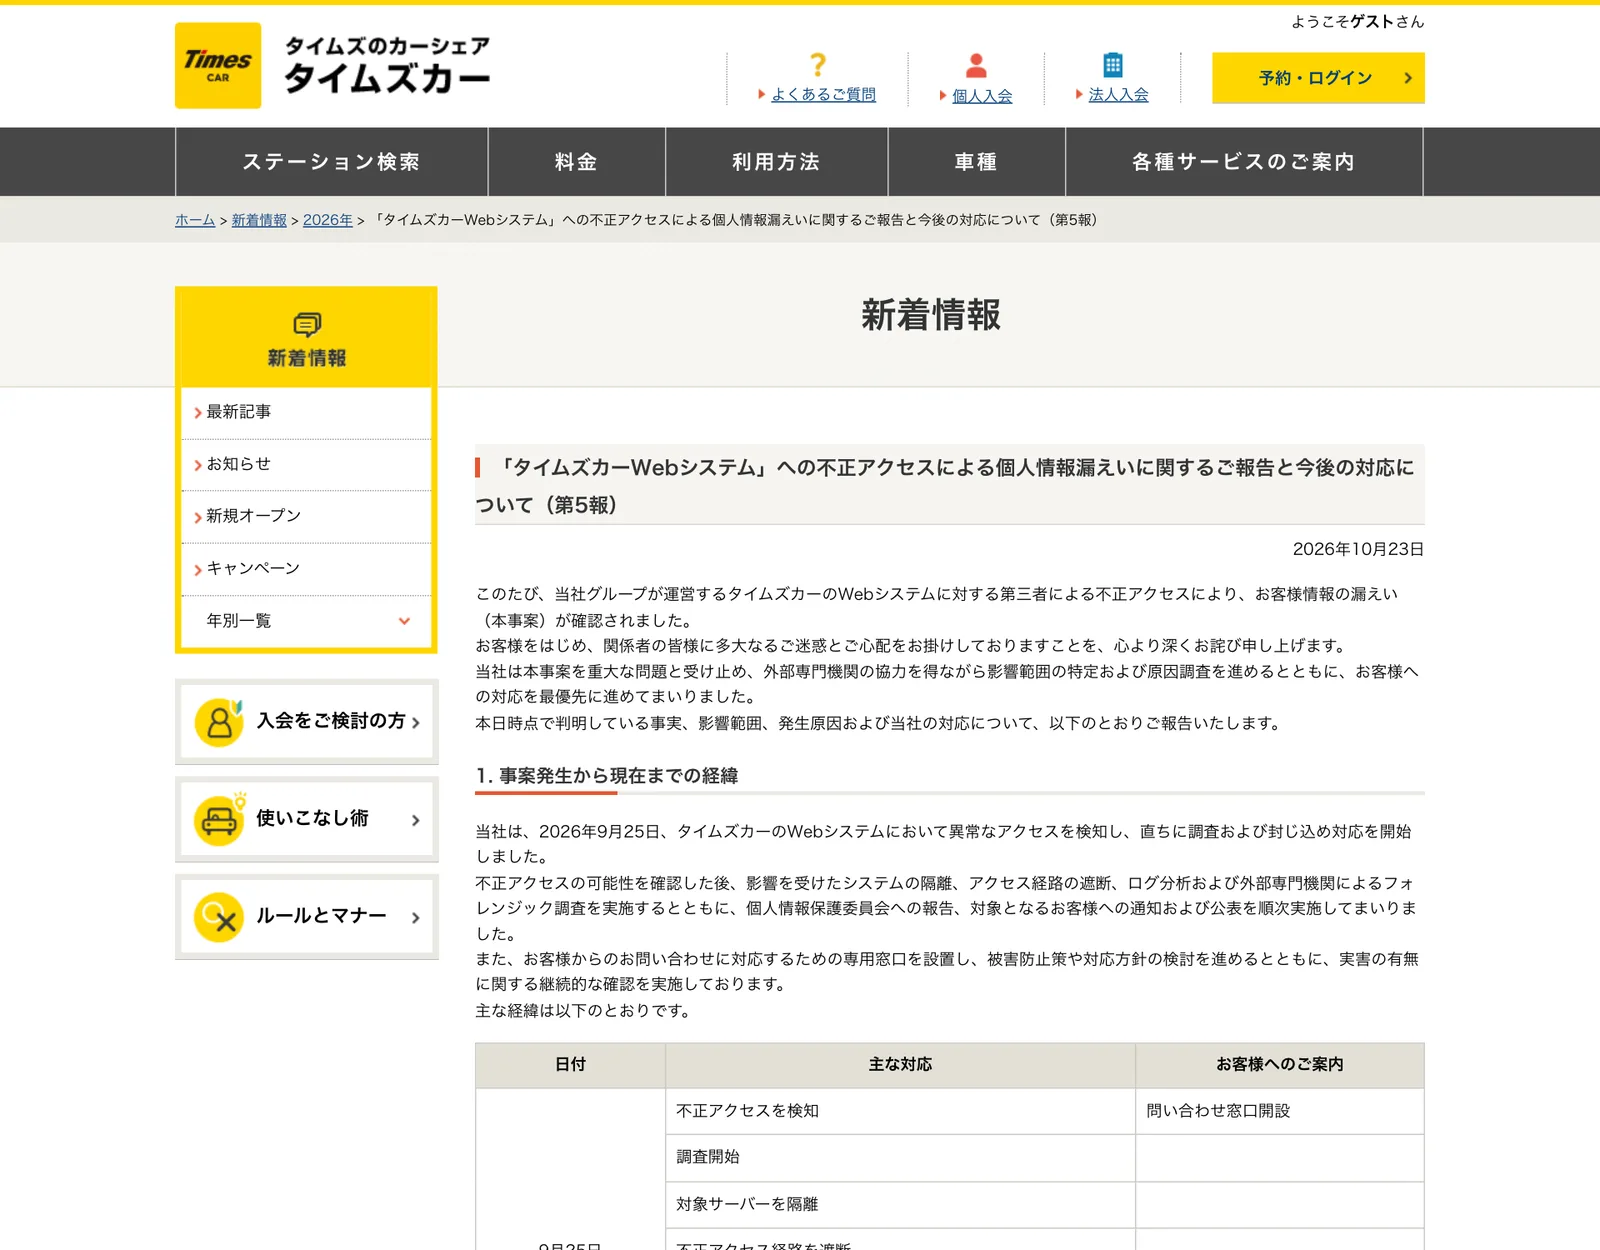The height and width of the screenshot is (1250, 1600).
Task: Click the chevron on 使いこなし術 banner
Action: coord(416,820)
